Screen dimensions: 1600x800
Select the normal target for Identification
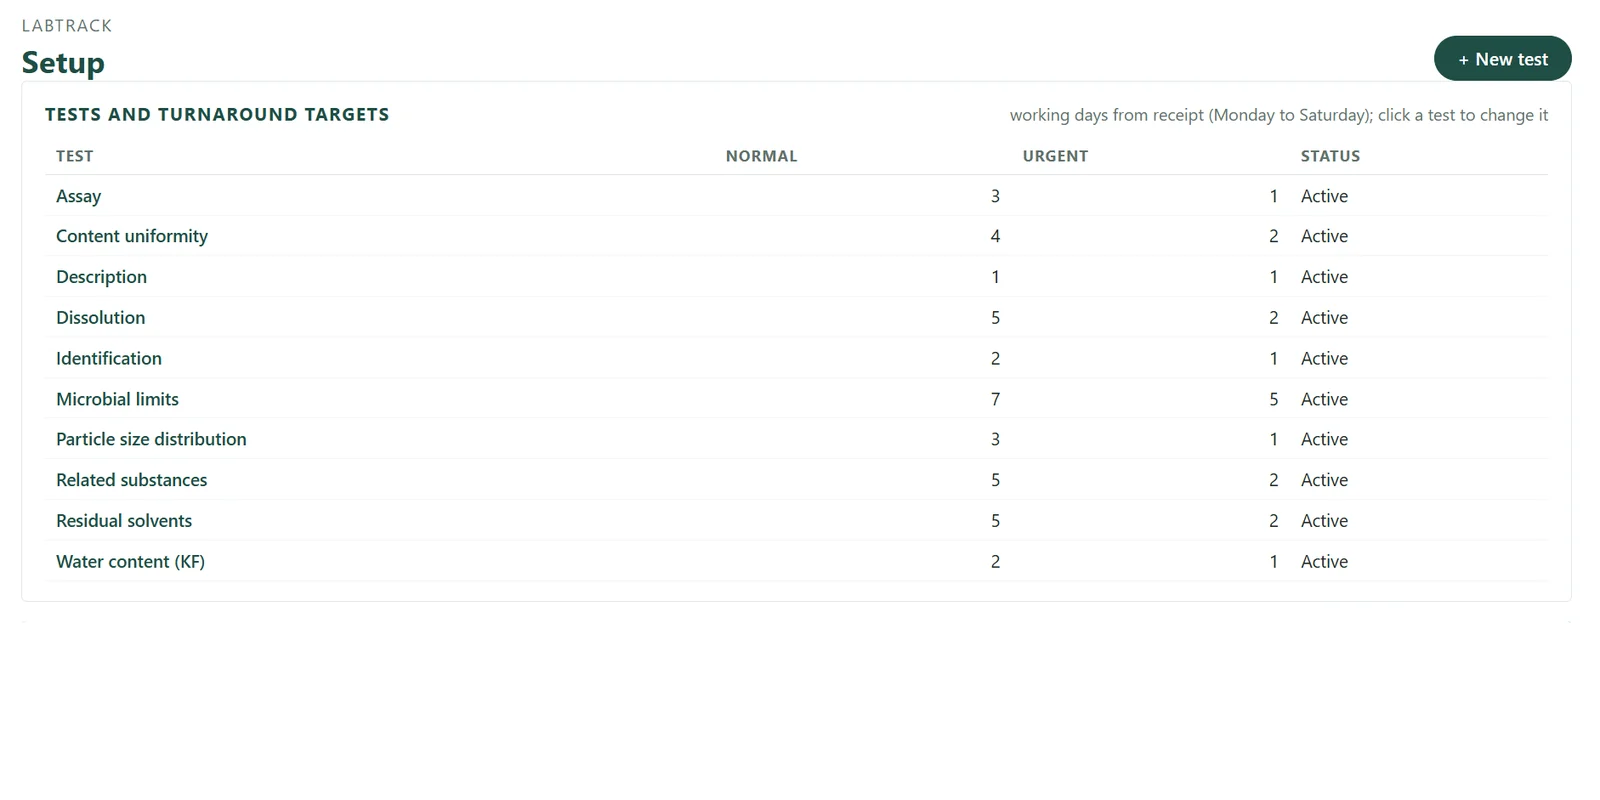(x=995, y=358)
